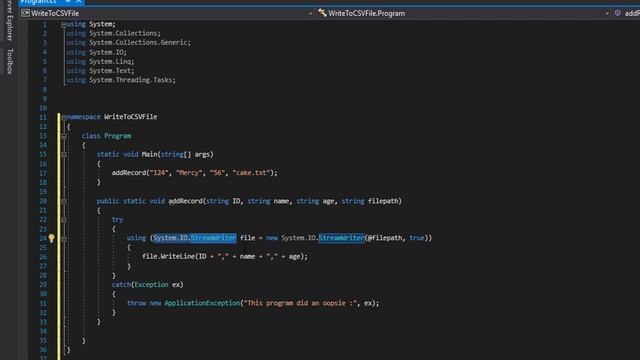The height and width of the screenshot is (360, 640).
Task: Click the method icon before the addR member box
Action: 618,13
